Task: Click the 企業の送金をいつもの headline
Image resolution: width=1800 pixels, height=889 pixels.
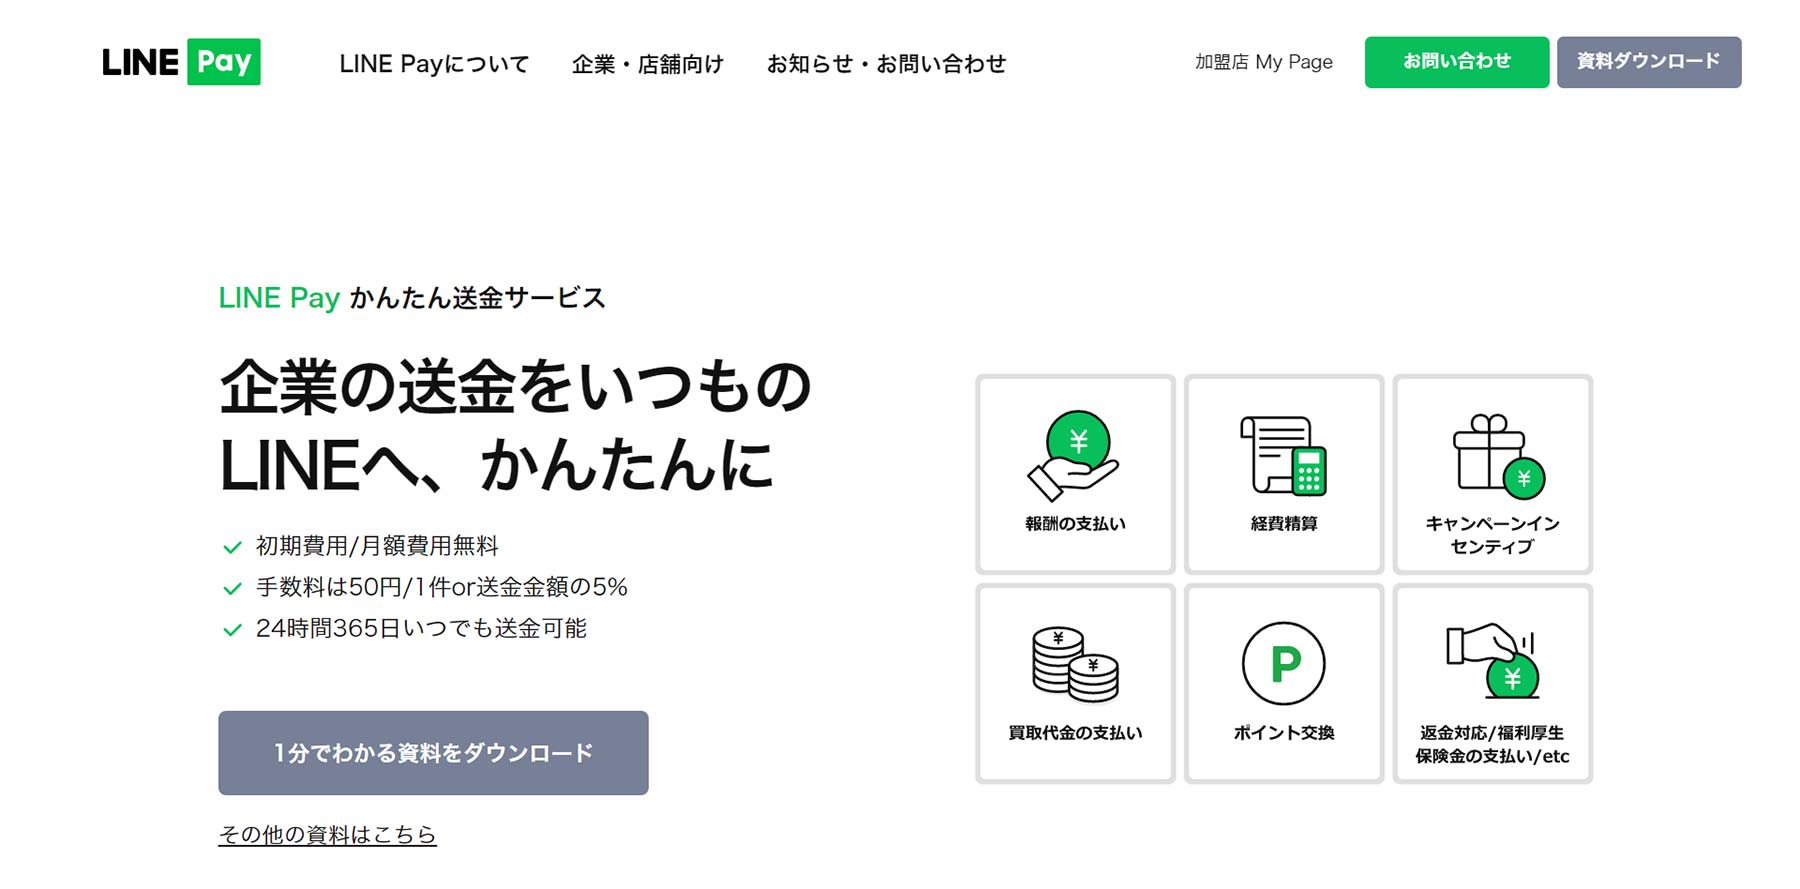Action: (x=515, y=387)
